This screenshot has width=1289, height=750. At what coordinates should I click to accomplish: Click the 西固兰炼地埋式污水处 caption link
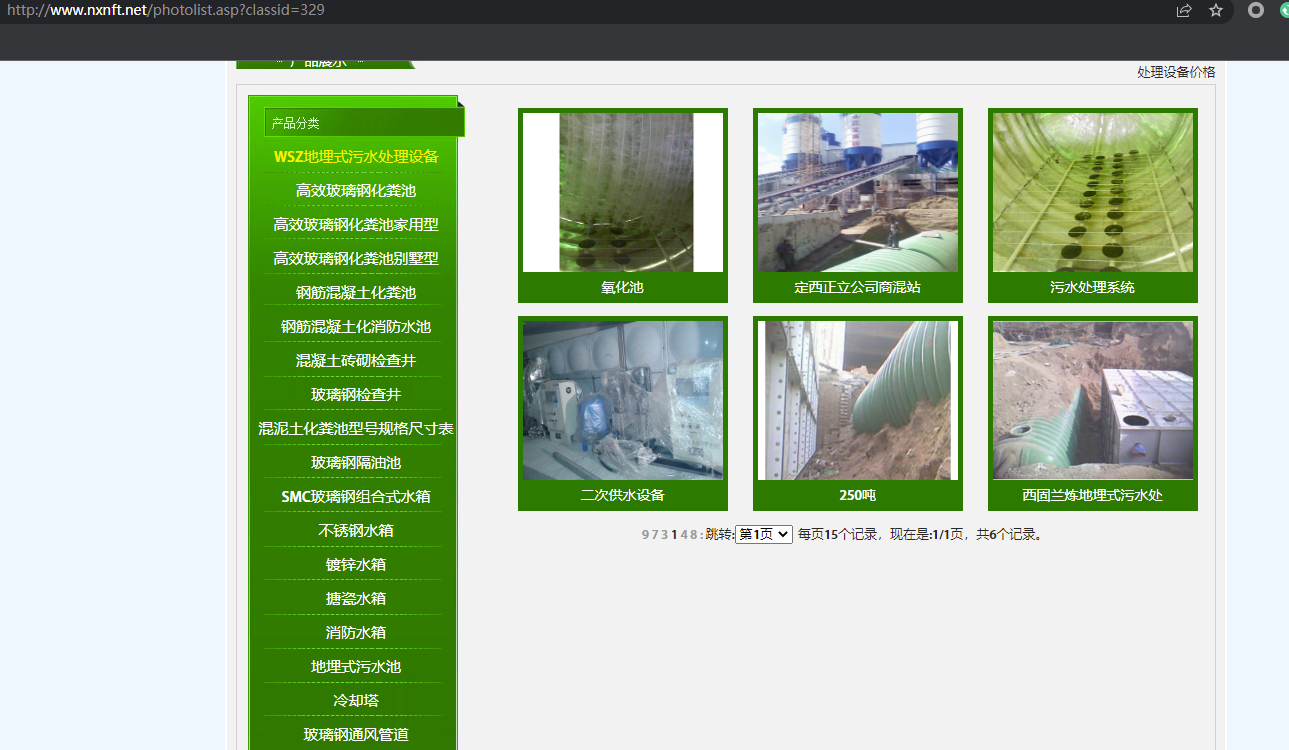click(x=1092, y=495)
